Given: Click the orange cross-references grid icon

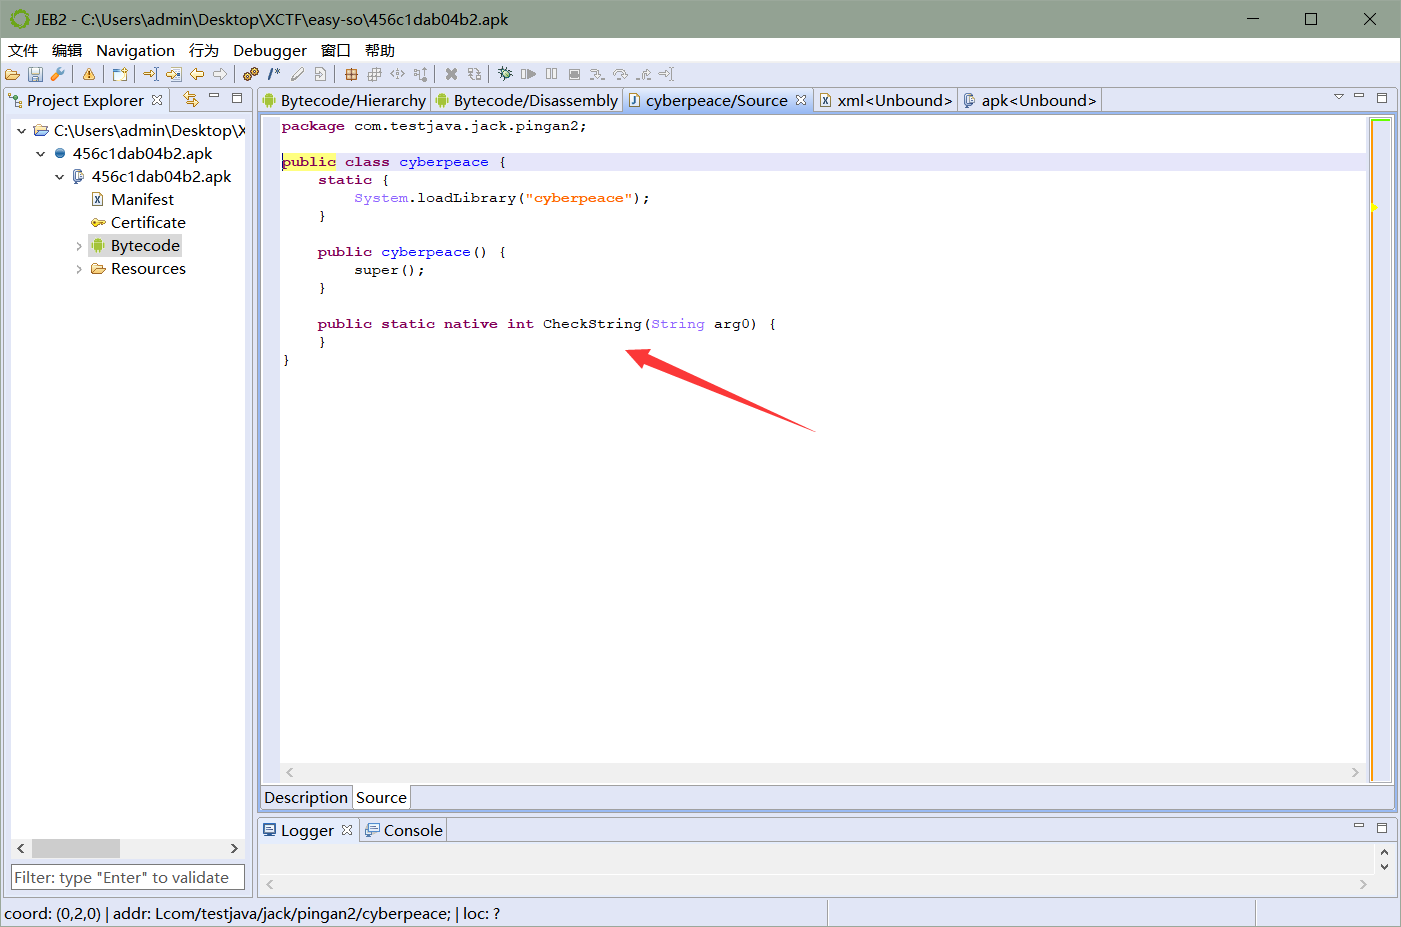Looking at the screenshot, I should pyautogui.click(x=351, y=74).
